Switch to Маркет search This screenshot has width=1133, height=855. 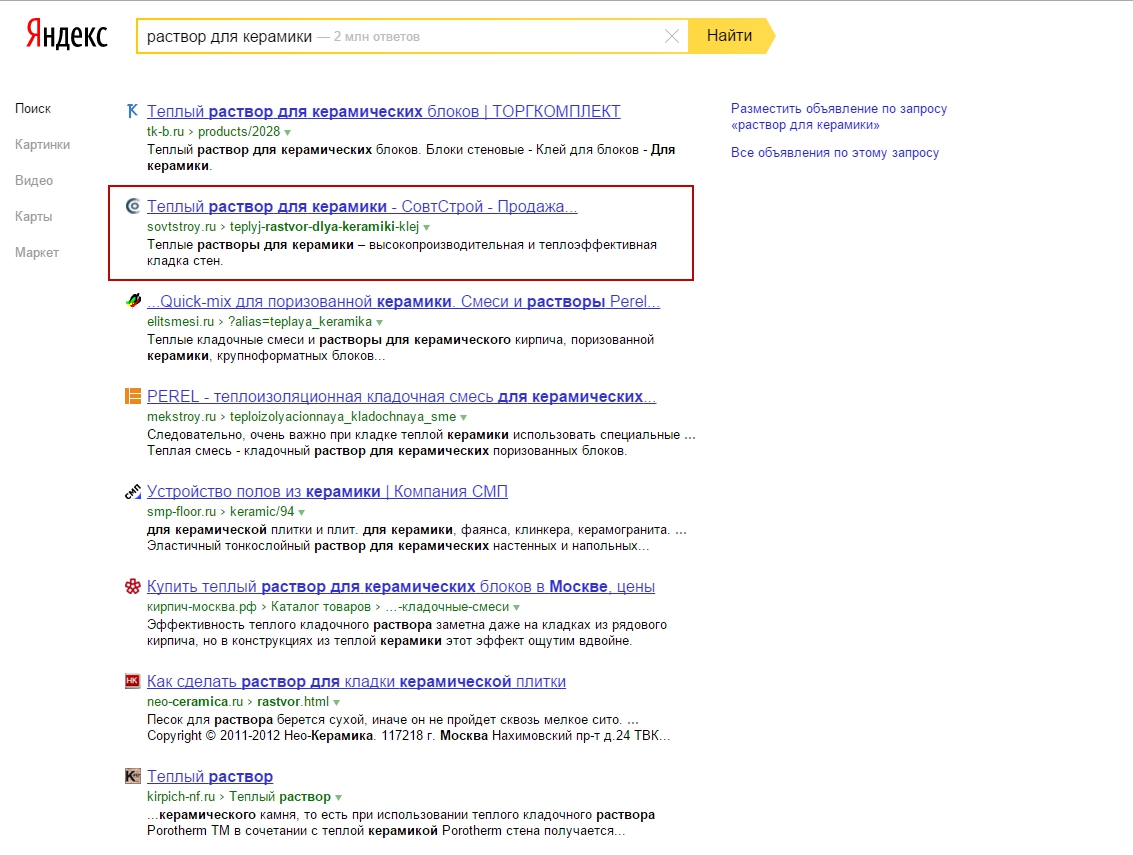click(x=37, y=253)
